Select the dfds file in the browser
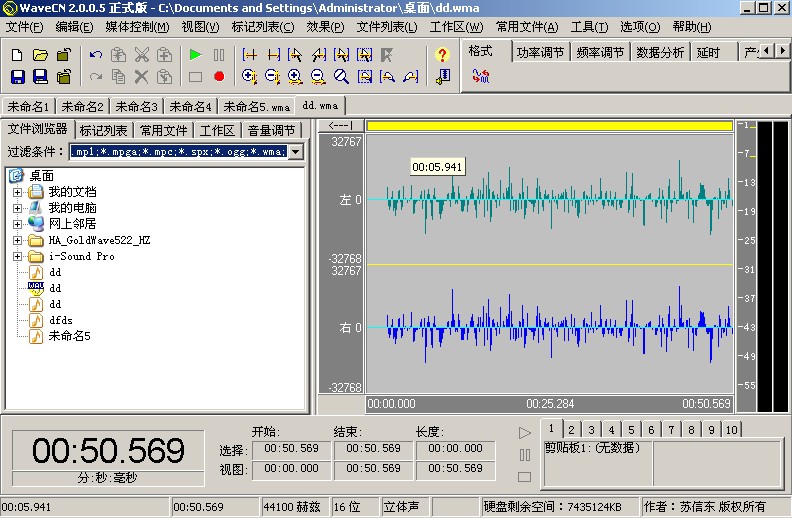 [61, 320]
